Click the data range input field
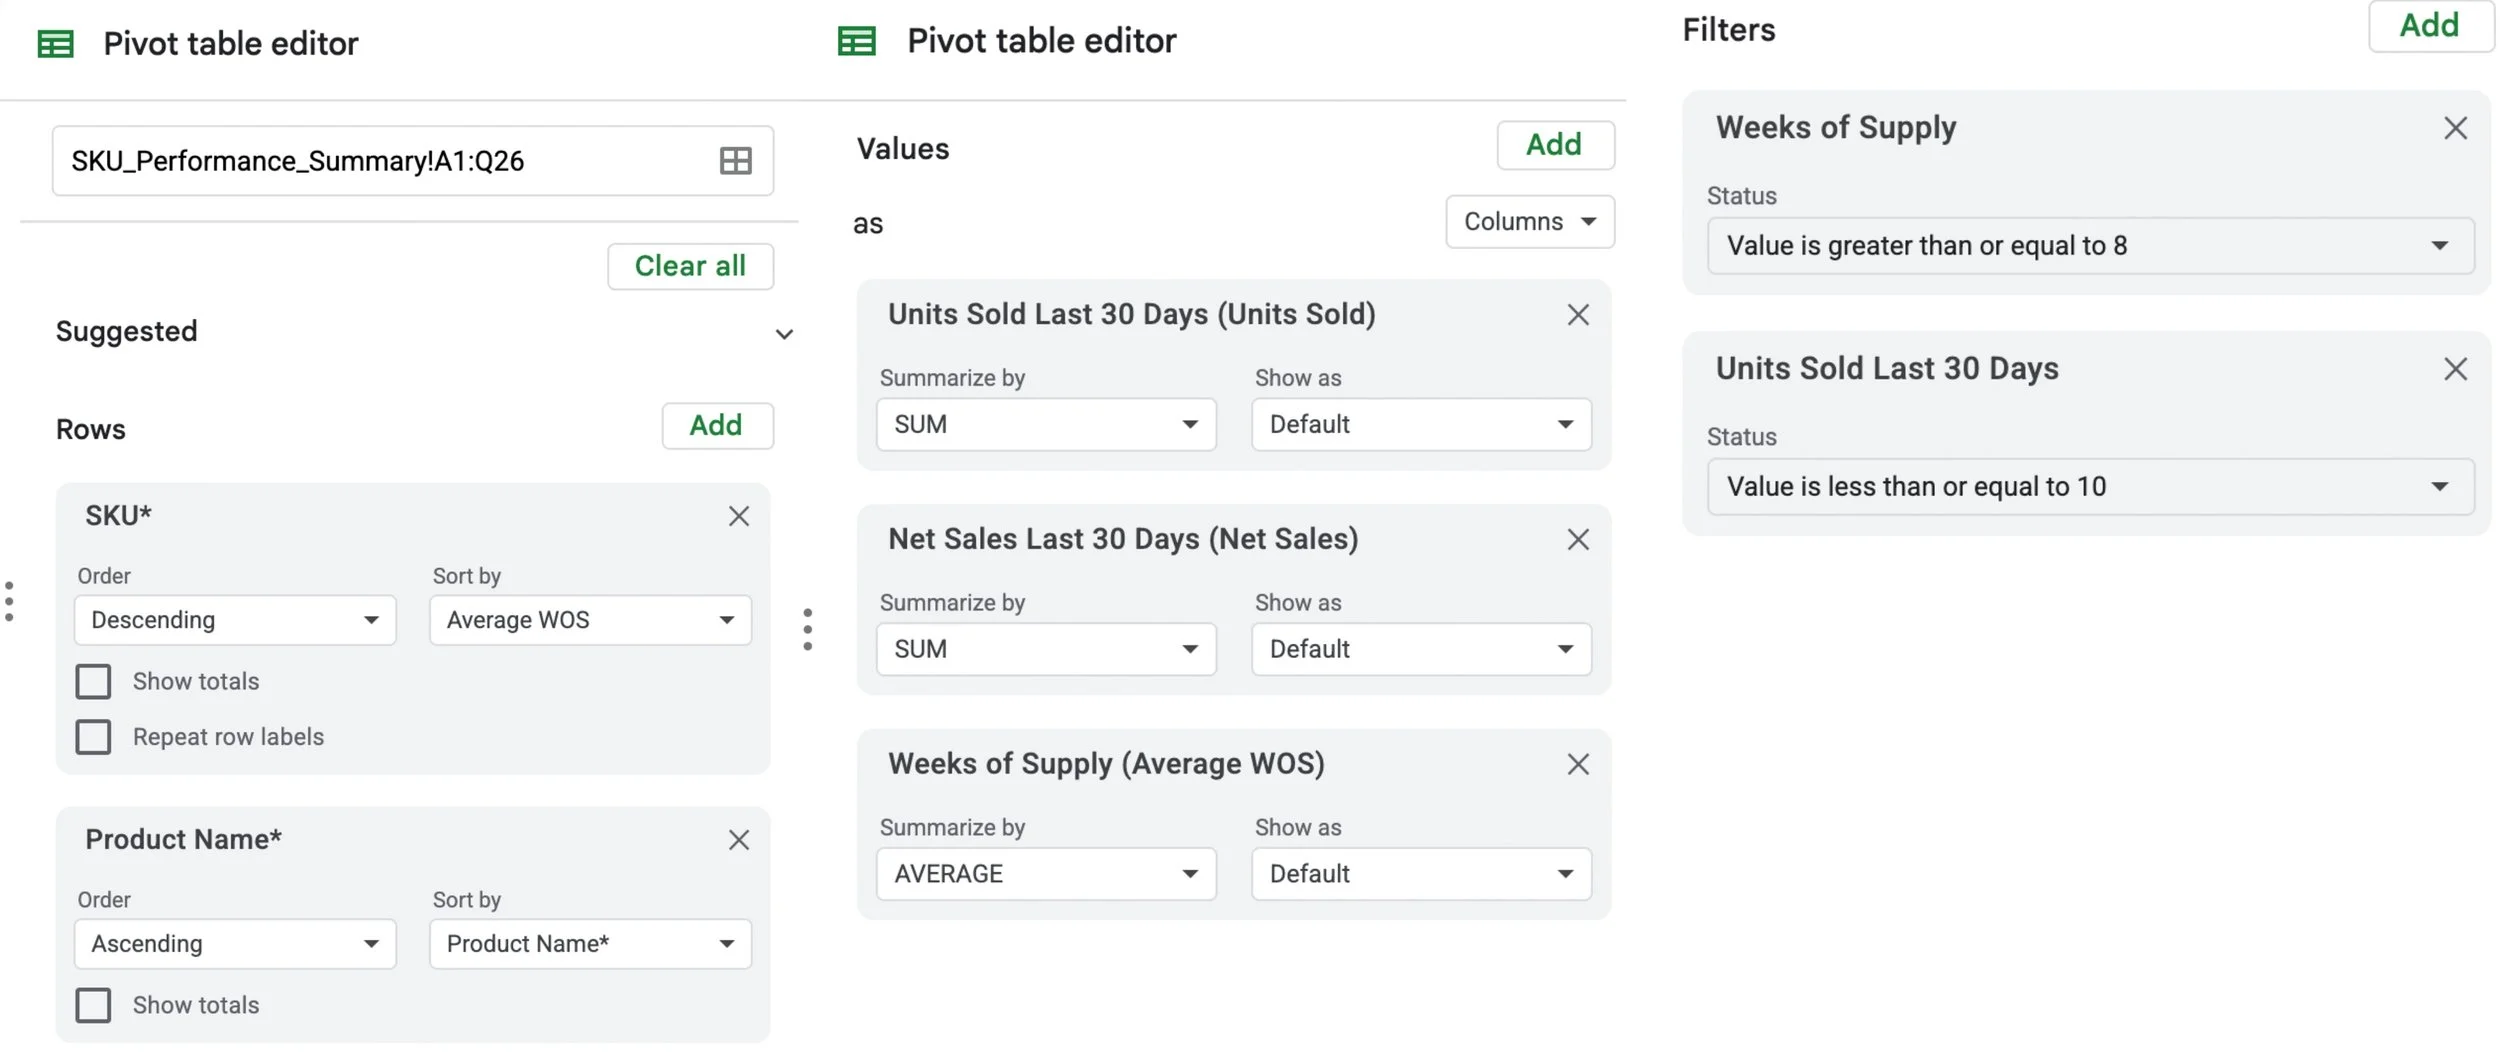 click(x=380, y=161)
